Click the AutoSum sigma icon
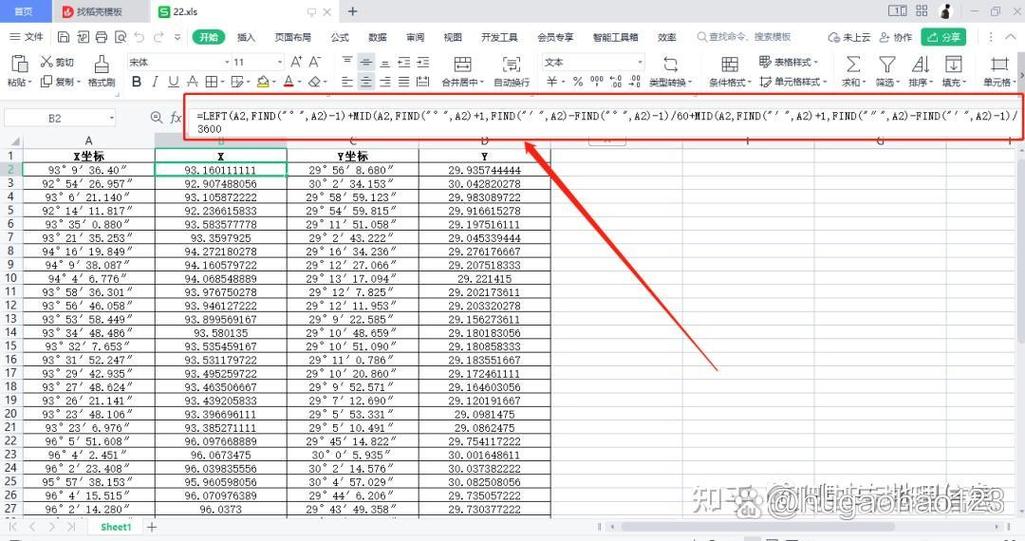Image resolution: width=1025 pixels, height=541 pixels. (x=852, y=64)
